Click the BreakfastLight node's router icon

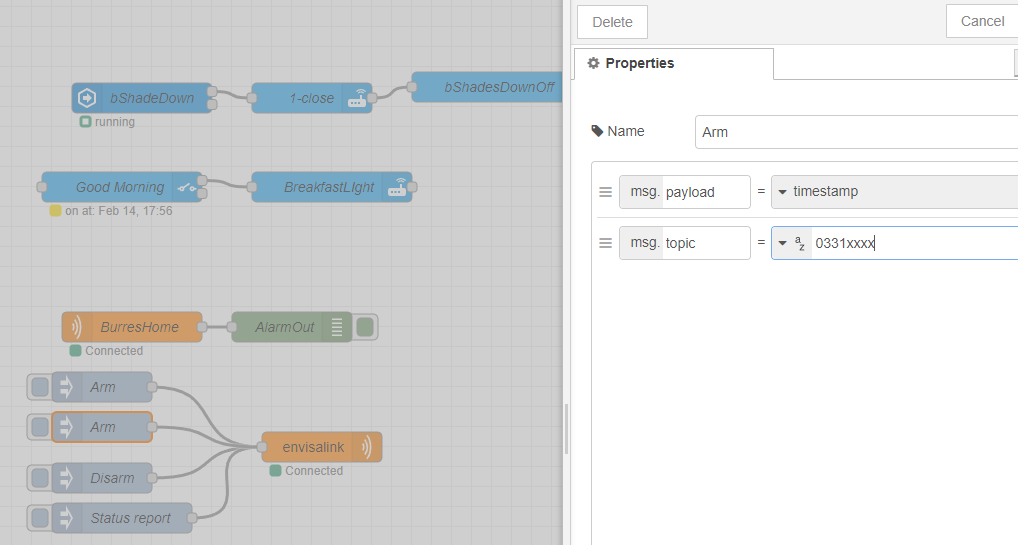click(397, 187)
